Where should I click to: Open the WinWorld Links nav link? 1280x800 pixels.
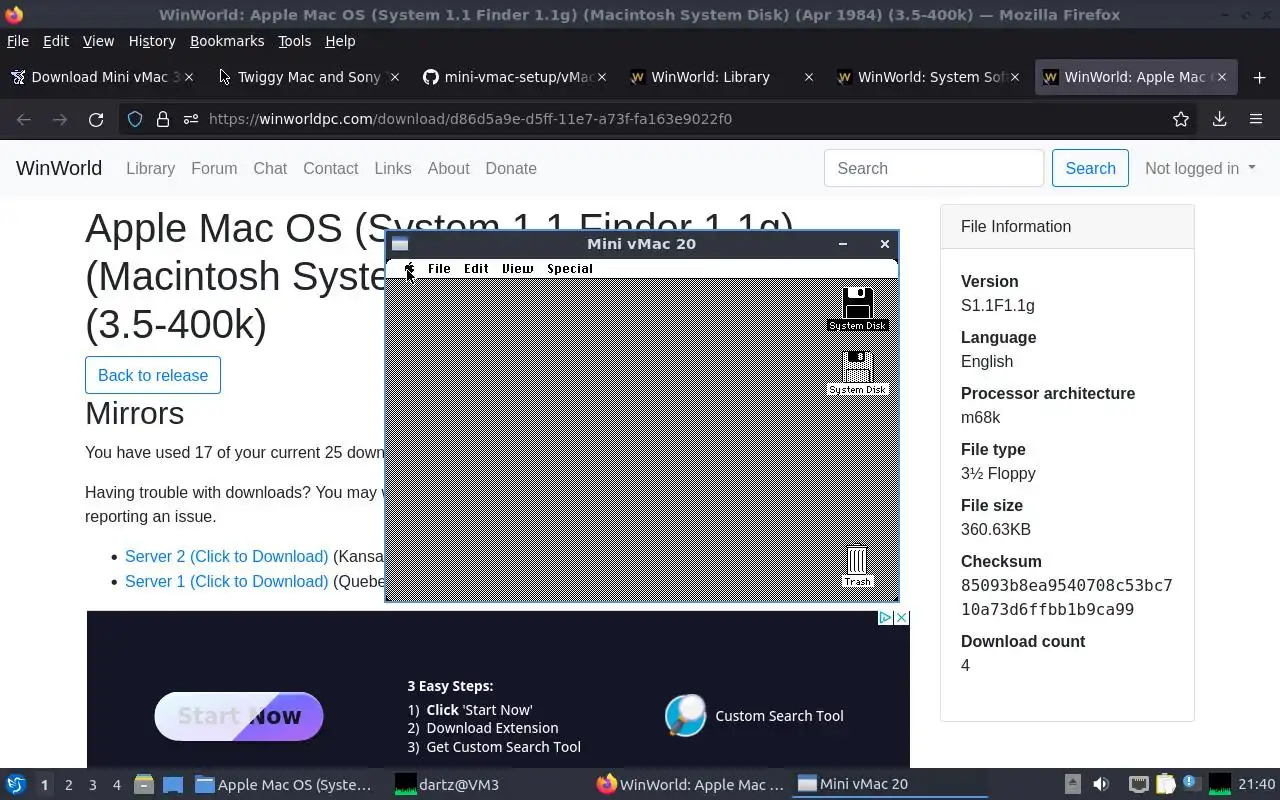(x=393, y=168)
